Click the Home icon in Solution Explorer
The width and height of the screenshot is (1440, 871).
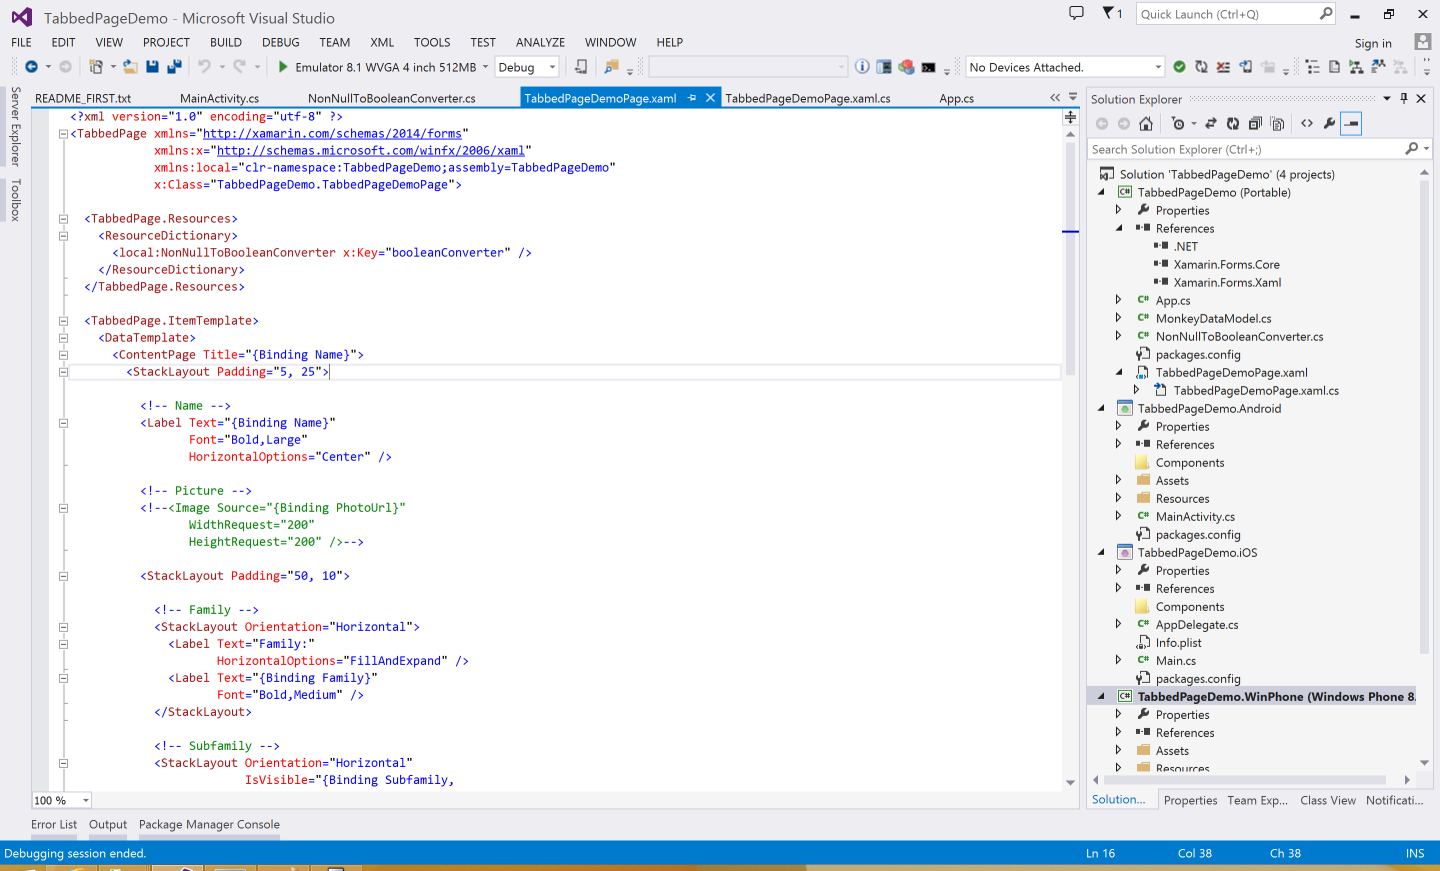1146,123
